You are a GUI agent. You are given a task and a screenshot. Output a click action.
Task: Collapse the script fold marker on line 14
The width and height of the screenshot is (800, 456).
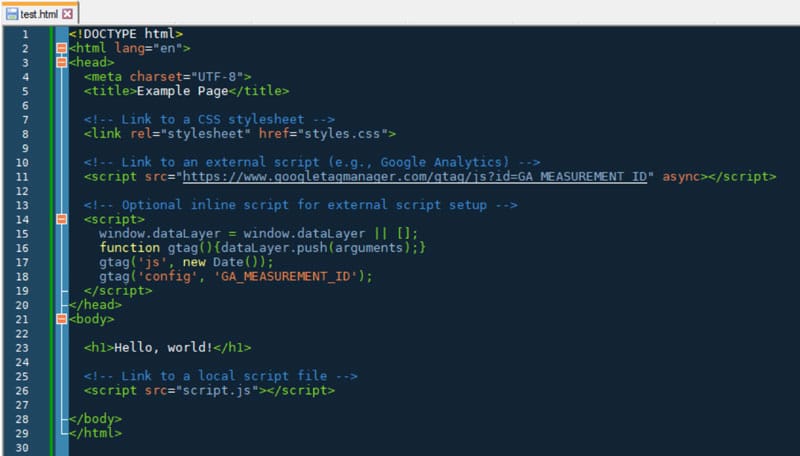click(x=61, y=219)
